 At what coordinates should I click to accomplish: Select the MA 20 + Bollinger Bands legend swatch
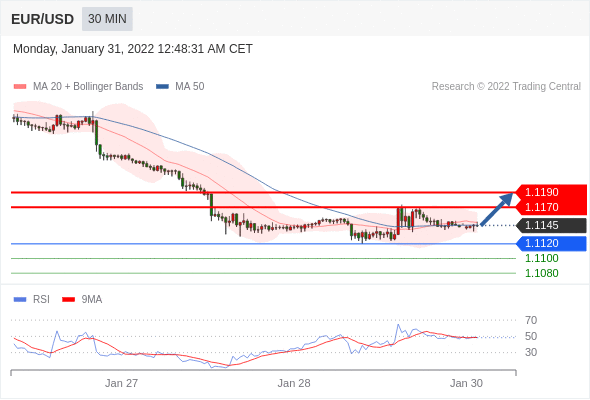[x=20, y=87]
